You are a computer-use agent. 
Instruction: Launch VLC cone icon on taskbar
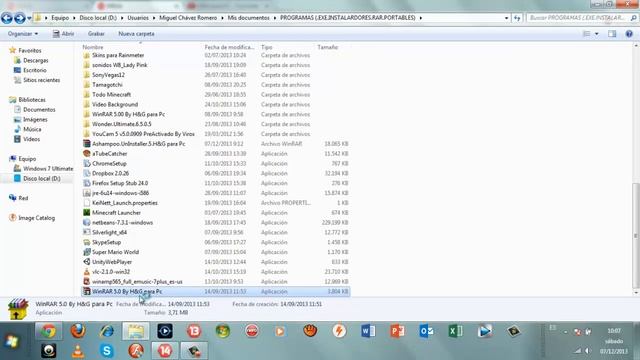pyautogui.click(x=78, y=351)
